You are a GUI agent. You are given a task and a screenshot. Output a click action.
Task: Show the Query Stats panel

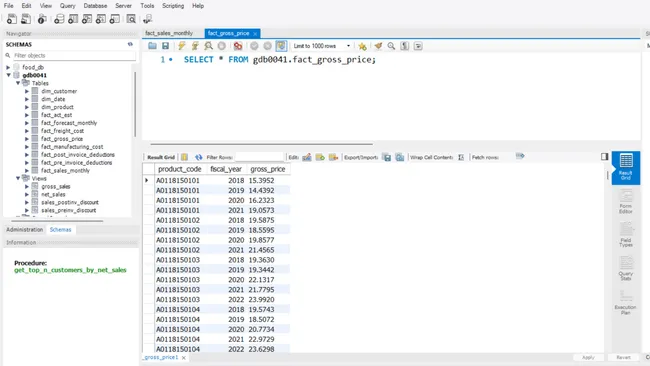pyautogui.click(x=626, y=269)
